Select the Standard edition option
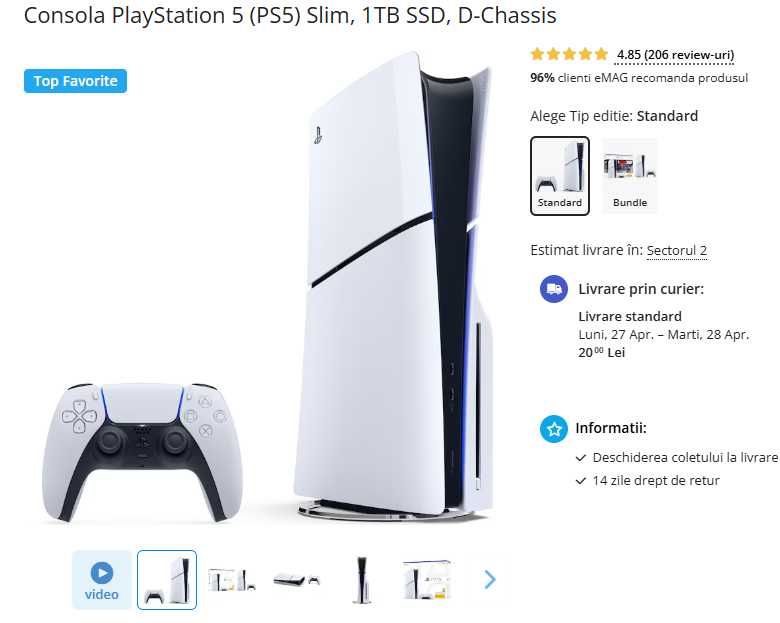This screenshot has height=623, width=780. [560, 176]
